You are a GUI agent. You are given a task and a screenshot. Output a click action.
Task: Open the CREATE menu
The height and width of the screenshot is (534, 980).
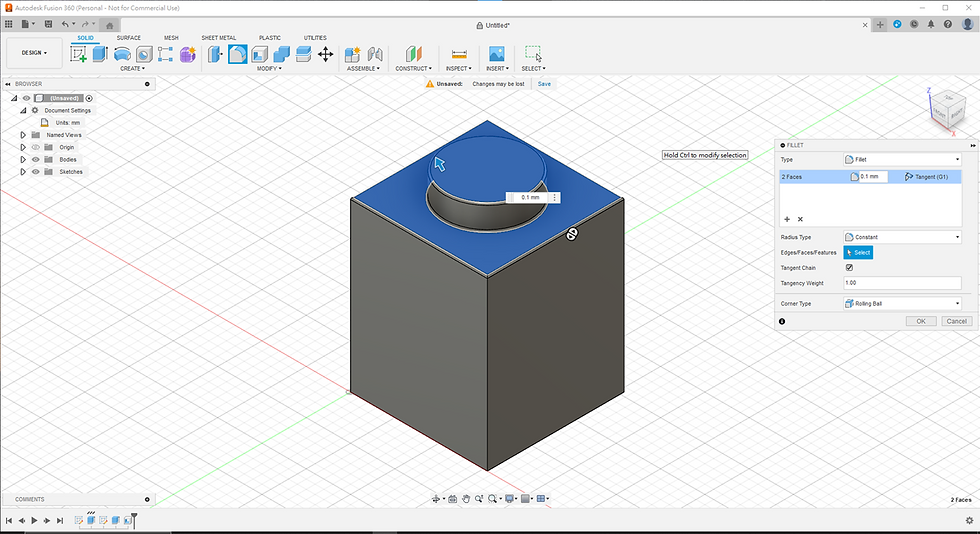click(132, 69)
